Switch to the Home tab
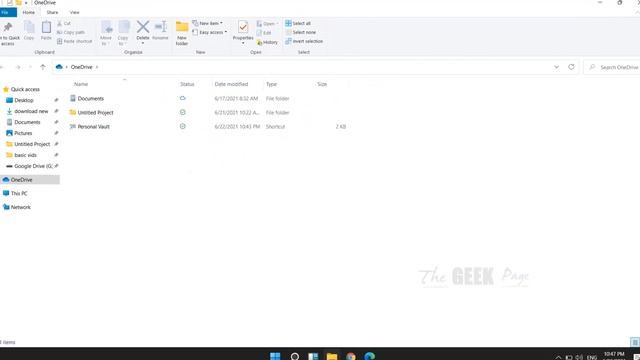 coord(29,13)
